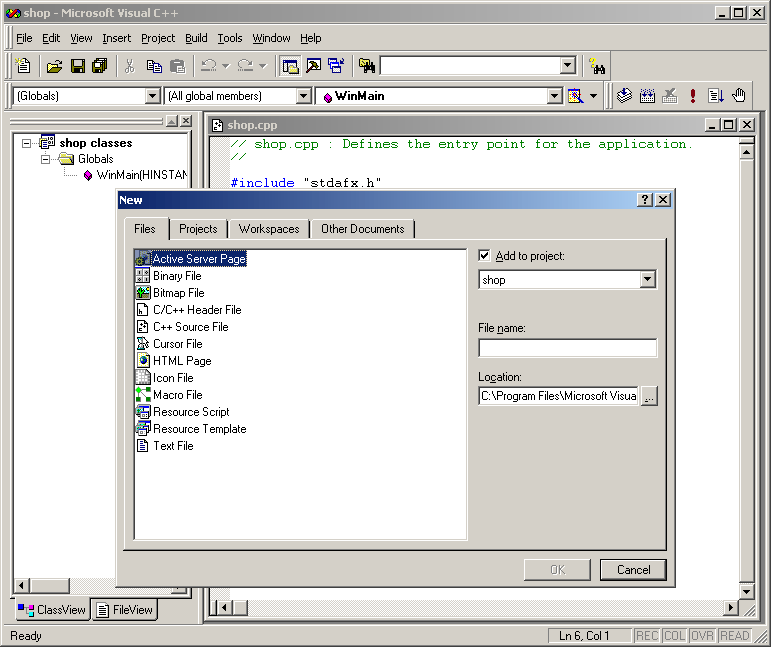Uncheck the Add to project checkbox

pyautogui.click(x=485, y=256)
